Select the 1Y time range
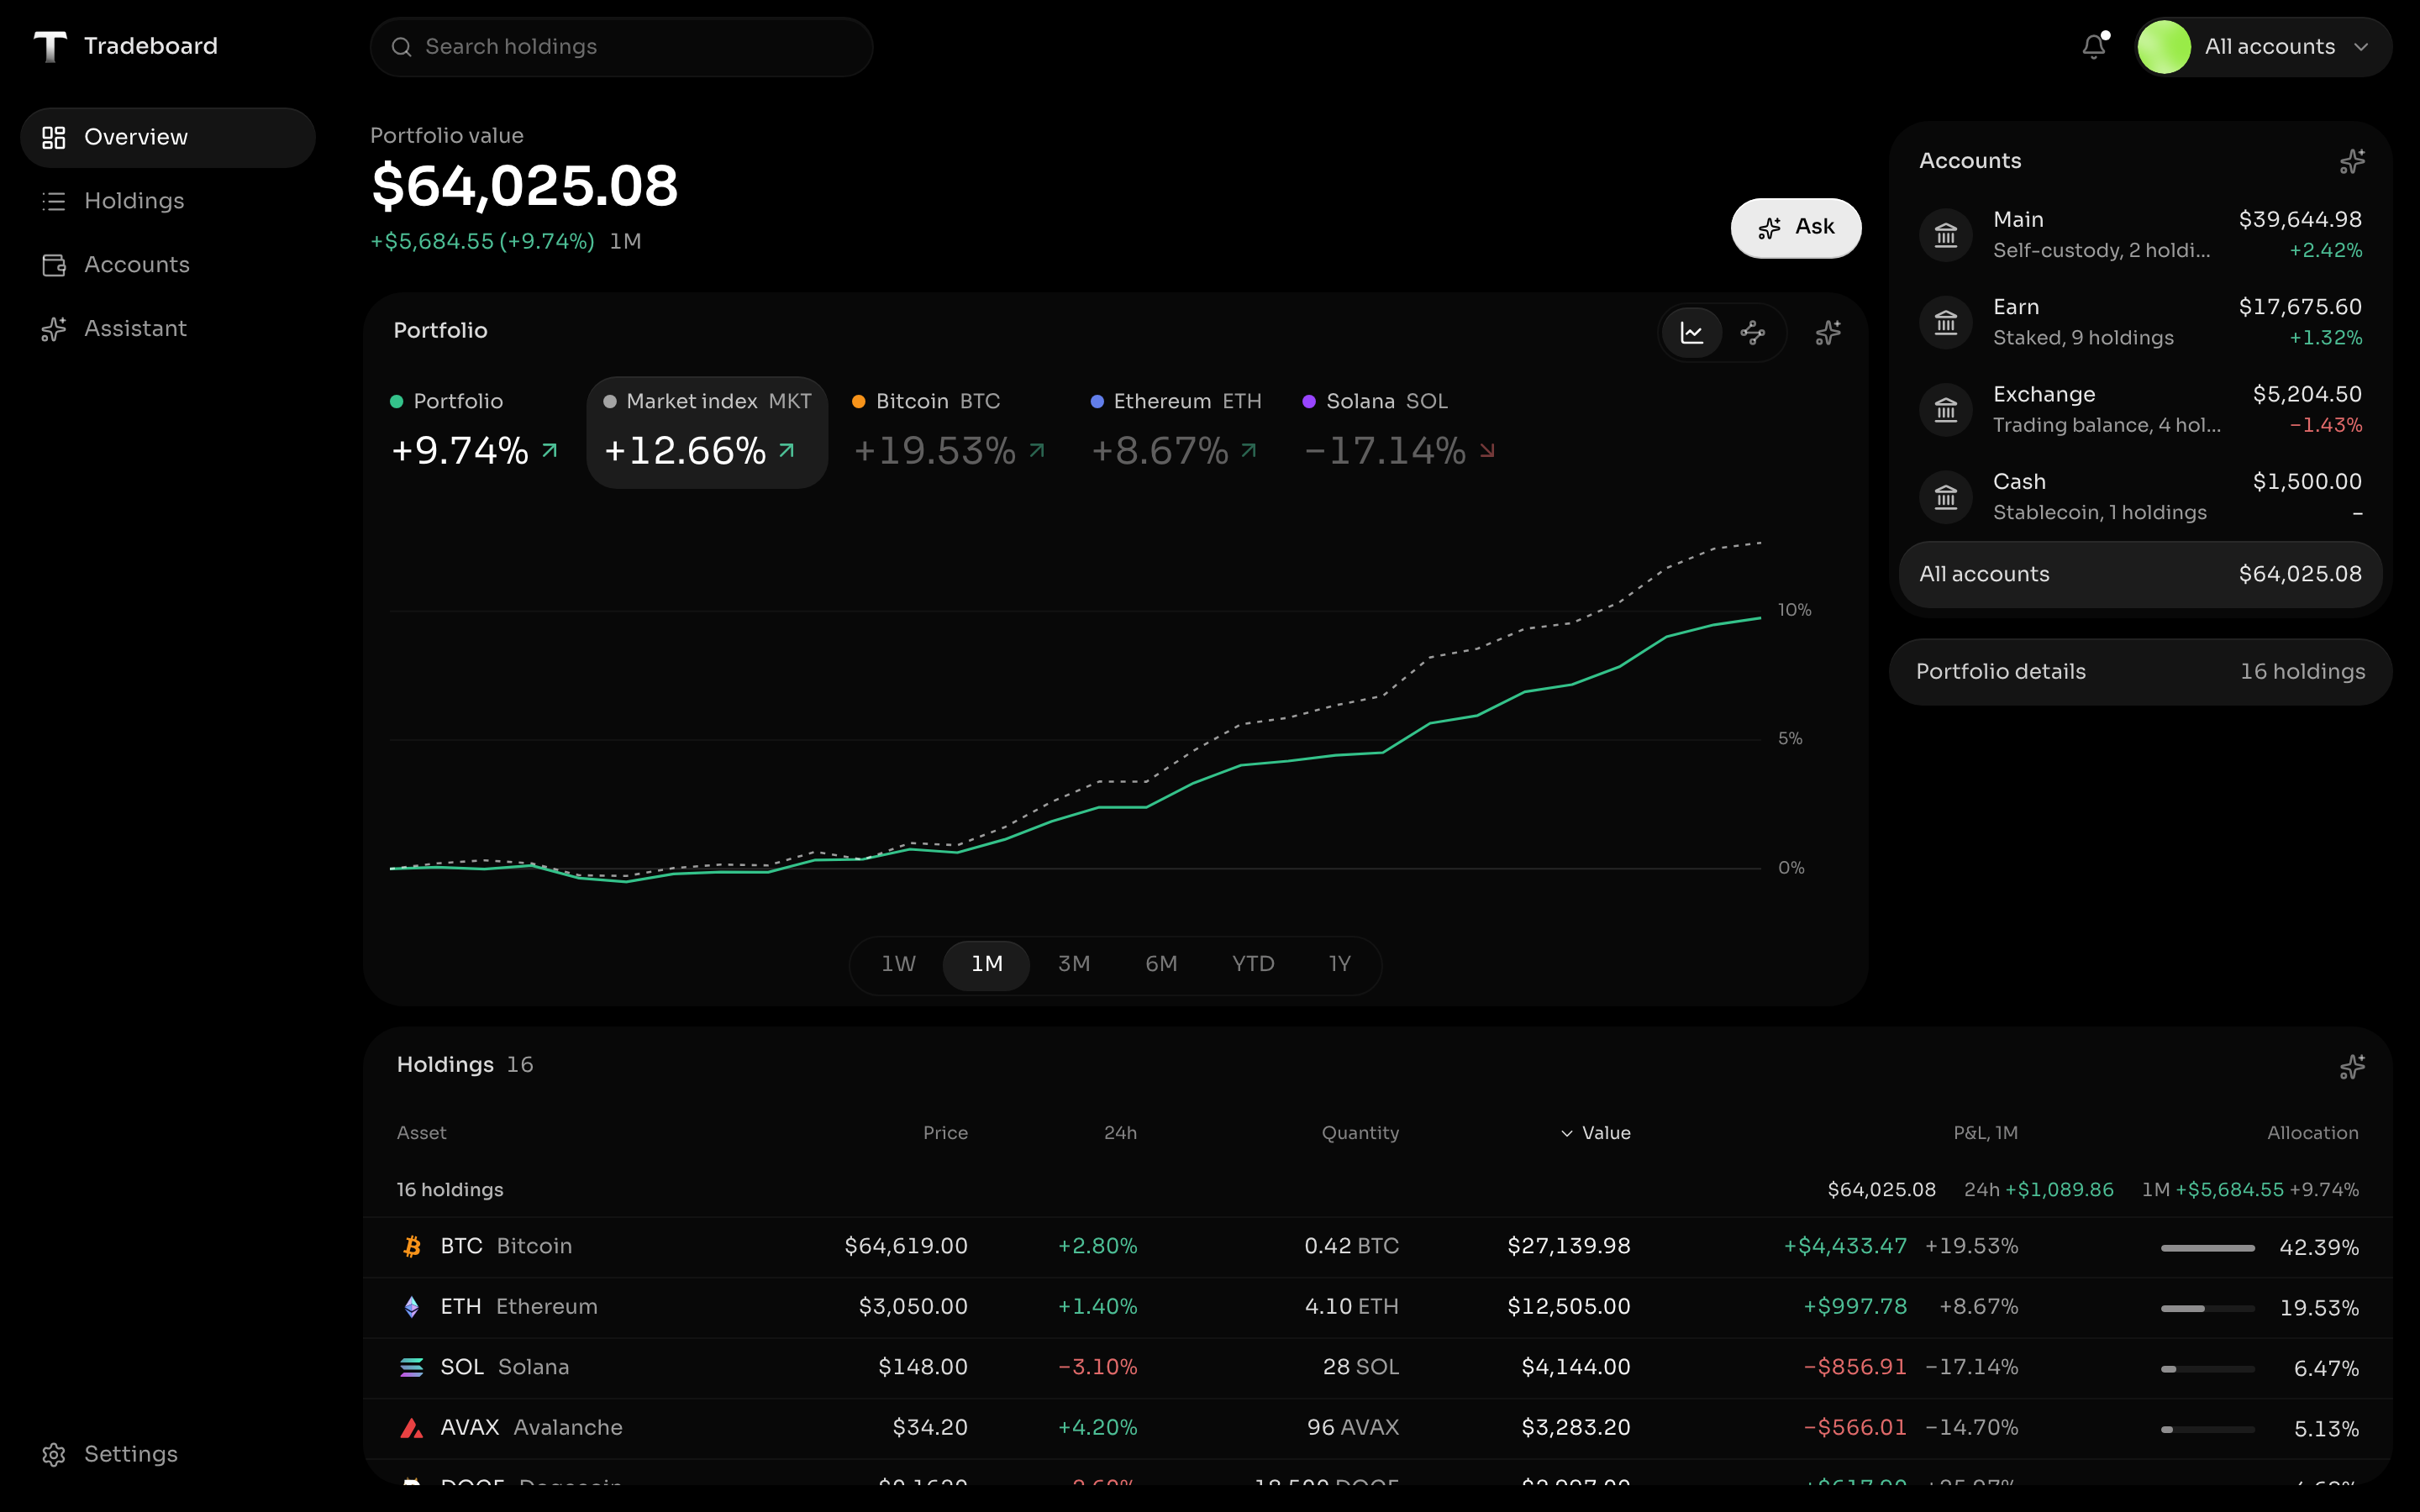 pyautogui.click(x=1339, y=965)
